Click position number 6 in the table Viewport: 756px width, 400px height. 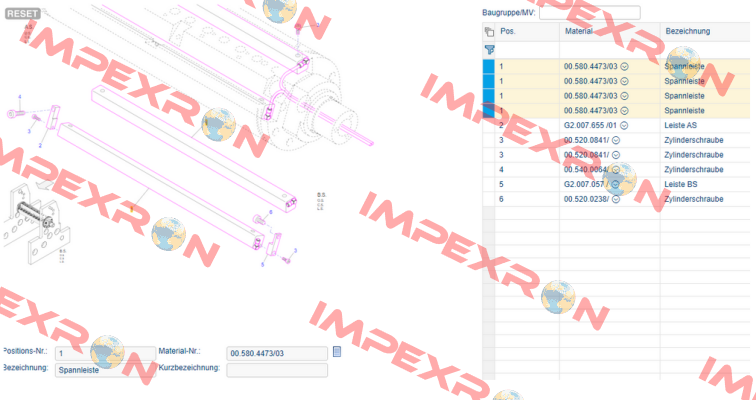pyautogui.click(x=501, y=200)
